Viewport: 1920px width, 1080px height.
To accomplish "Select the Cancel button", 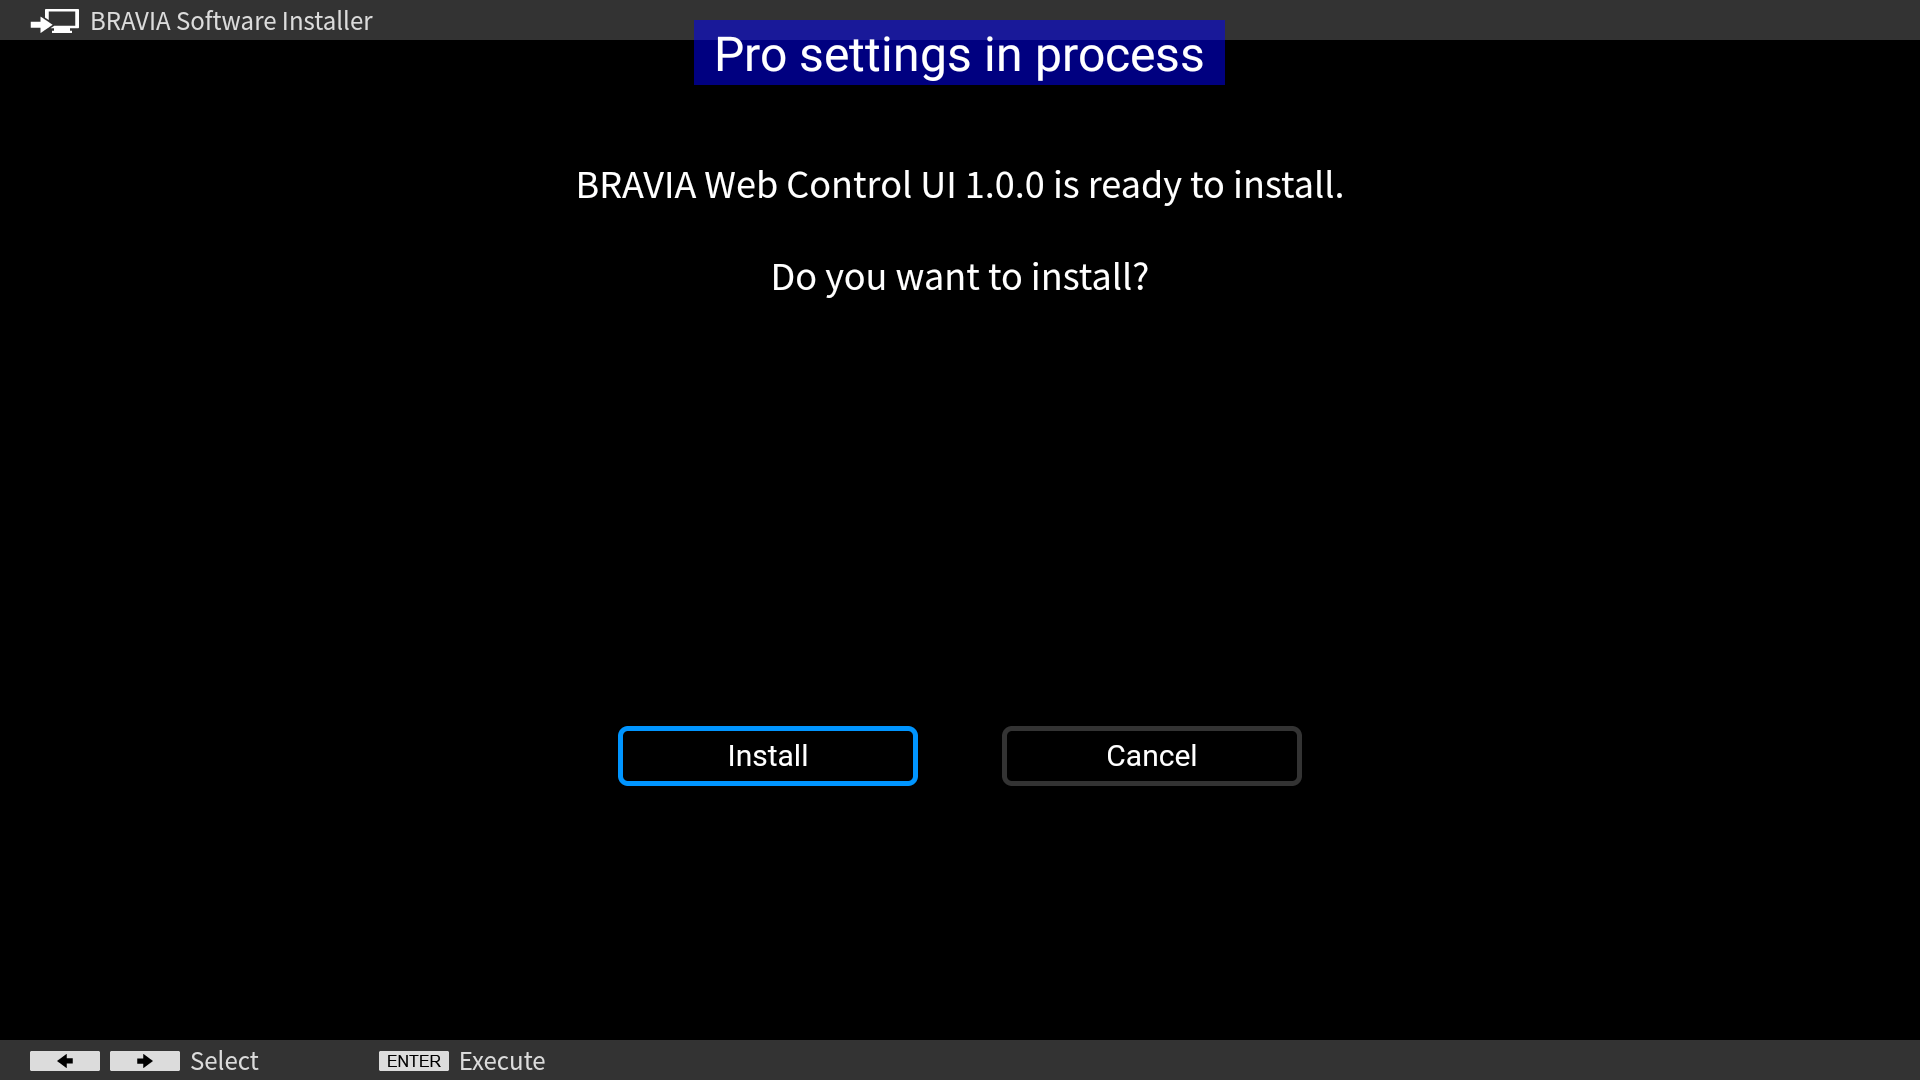I will [x=1151, y=756].
